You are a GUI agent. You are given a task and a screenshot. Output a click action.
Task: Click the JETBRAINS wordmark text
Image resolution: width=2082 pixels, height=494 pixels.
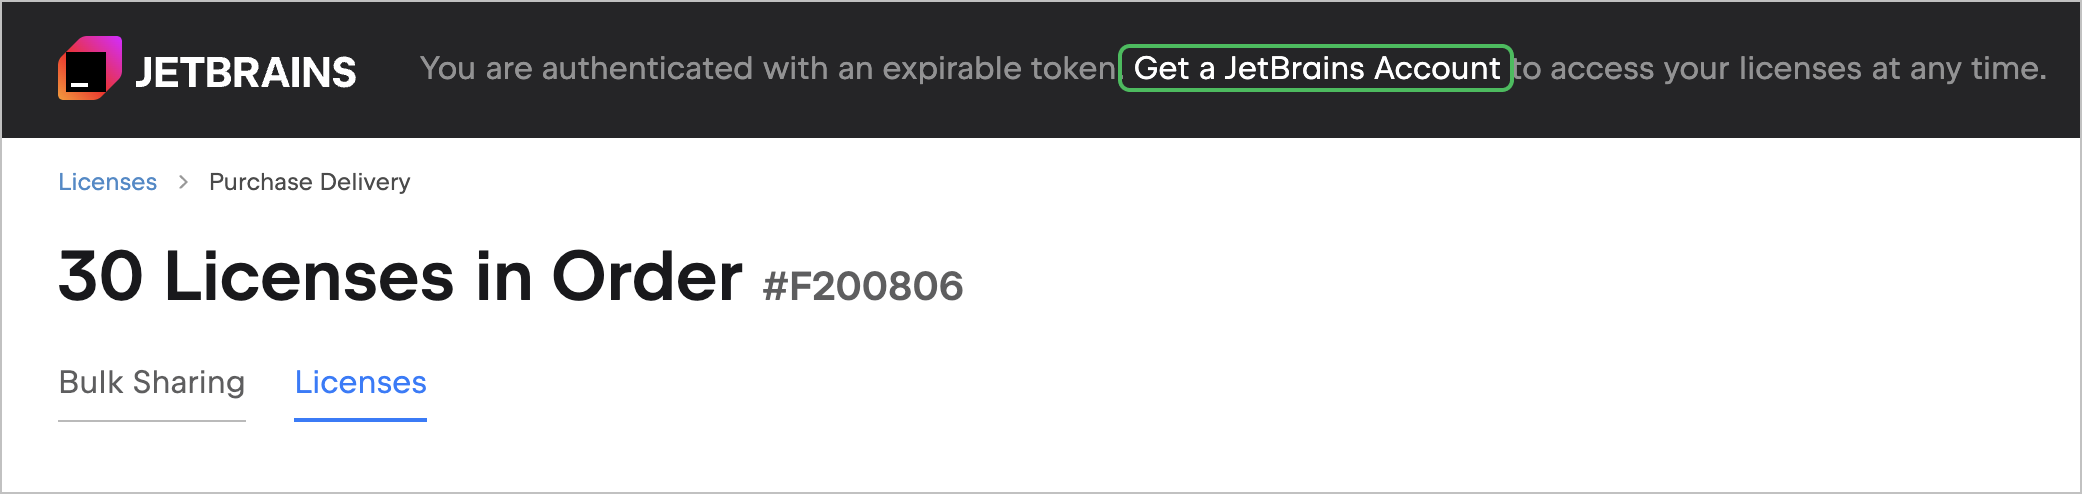[x=245, y=72]
